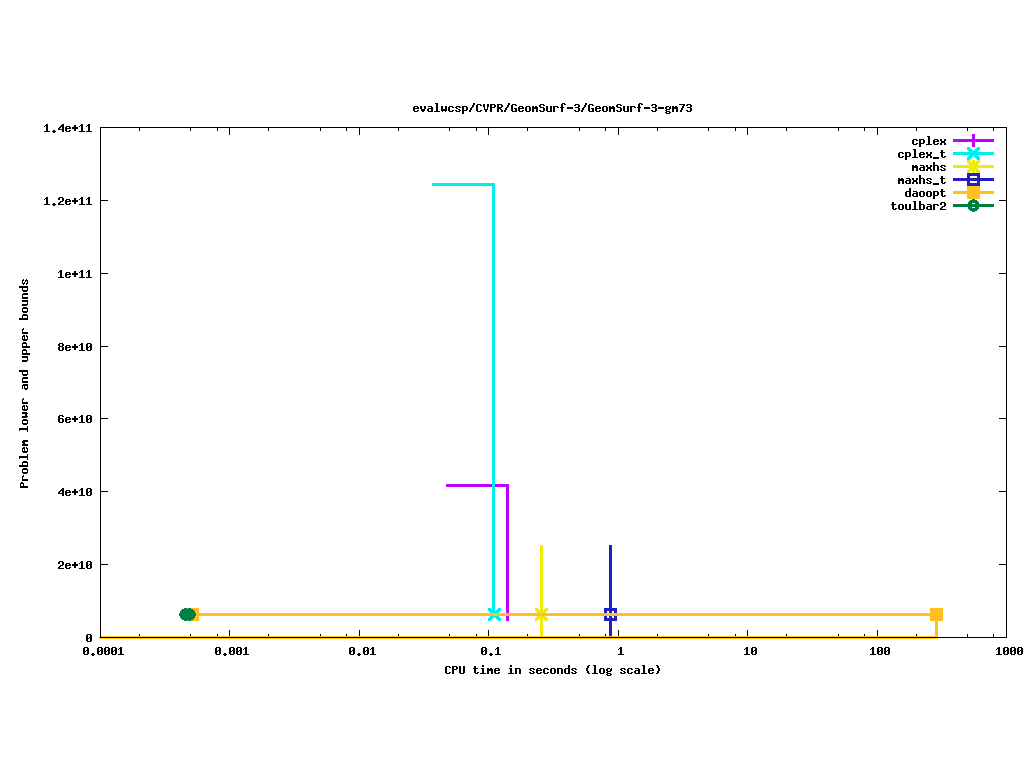Image resolution: width=1024 pixels, height=768 pixels.
Task: Click the 0.001 x-axis tick label
Action: 231,651
